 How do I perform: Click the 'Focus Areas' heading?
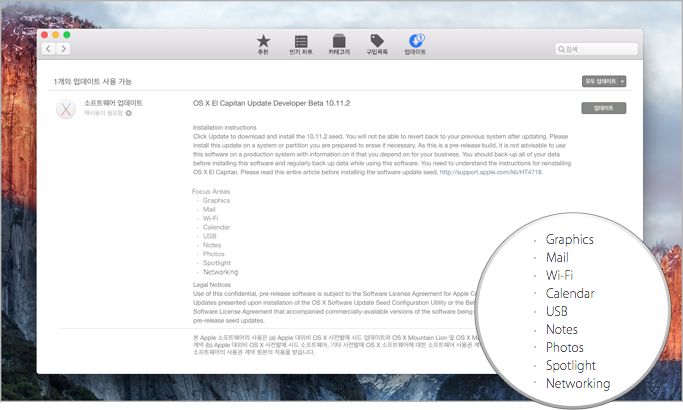point(211,191)
